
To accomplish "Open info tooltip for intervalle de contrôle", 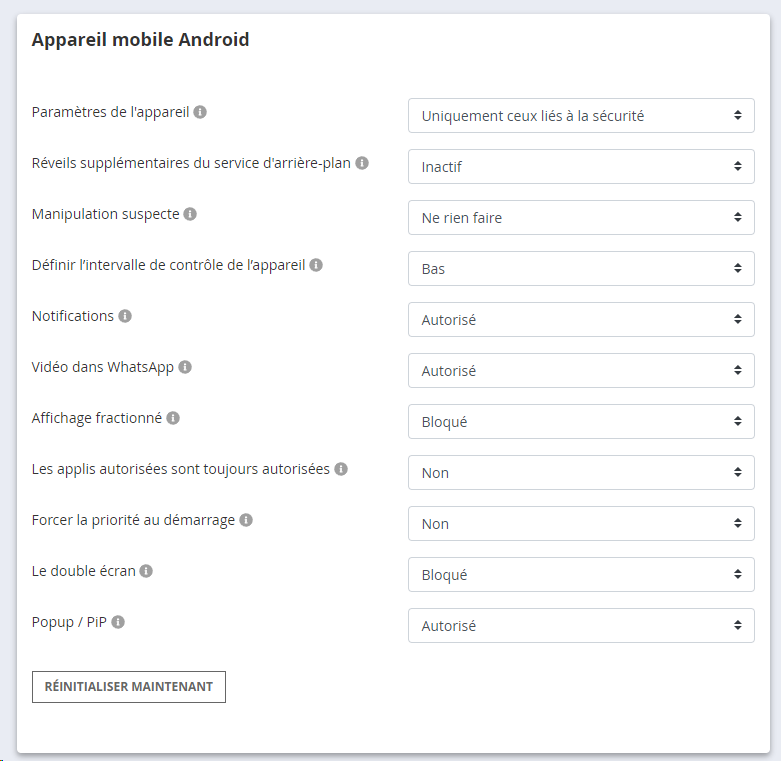I will 316,265.
